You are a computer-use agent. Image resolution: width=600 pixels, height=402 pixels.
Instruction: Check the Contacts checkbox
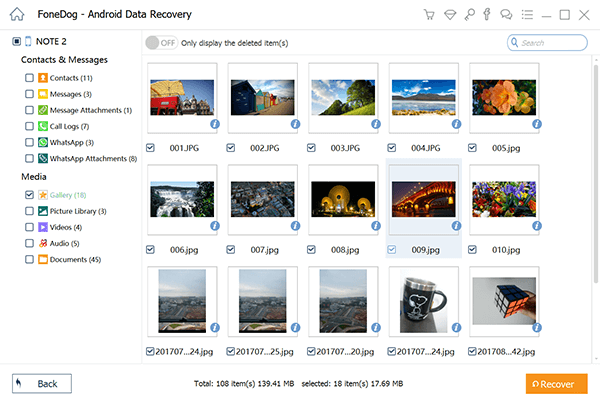(28, 77)
